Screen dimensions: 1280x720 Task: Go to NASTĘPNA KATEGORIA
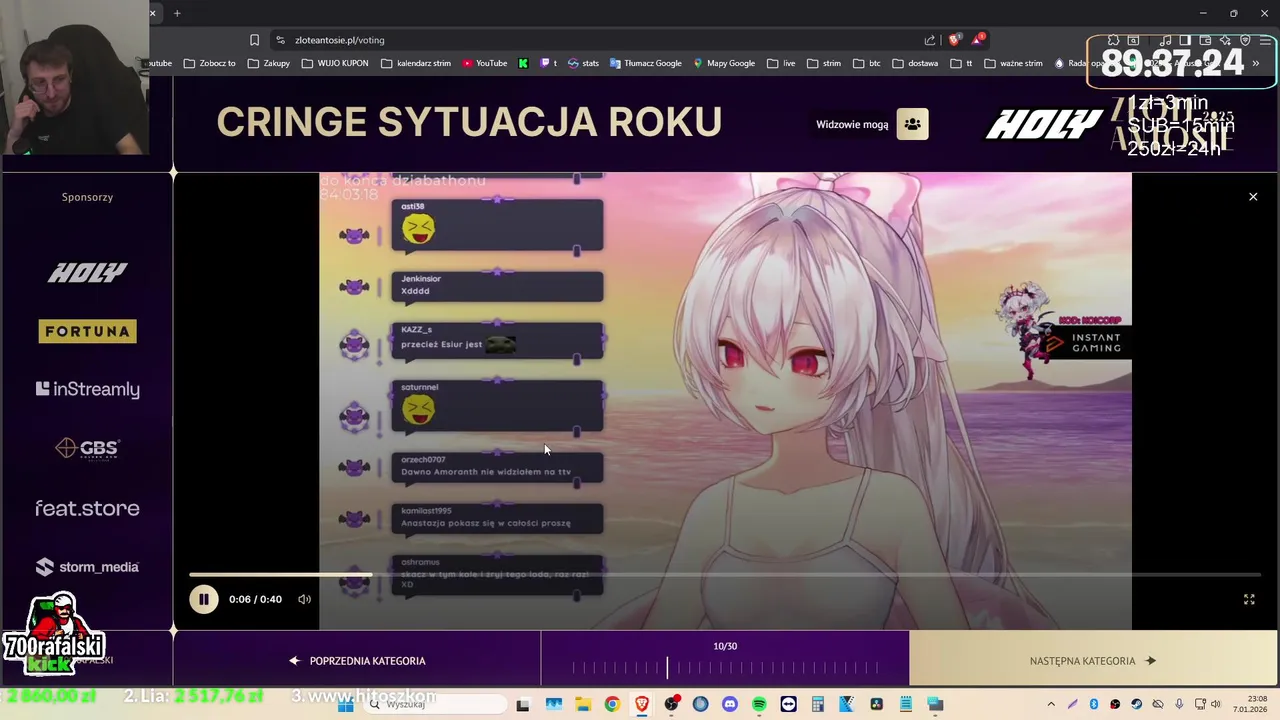[1093, 661]
